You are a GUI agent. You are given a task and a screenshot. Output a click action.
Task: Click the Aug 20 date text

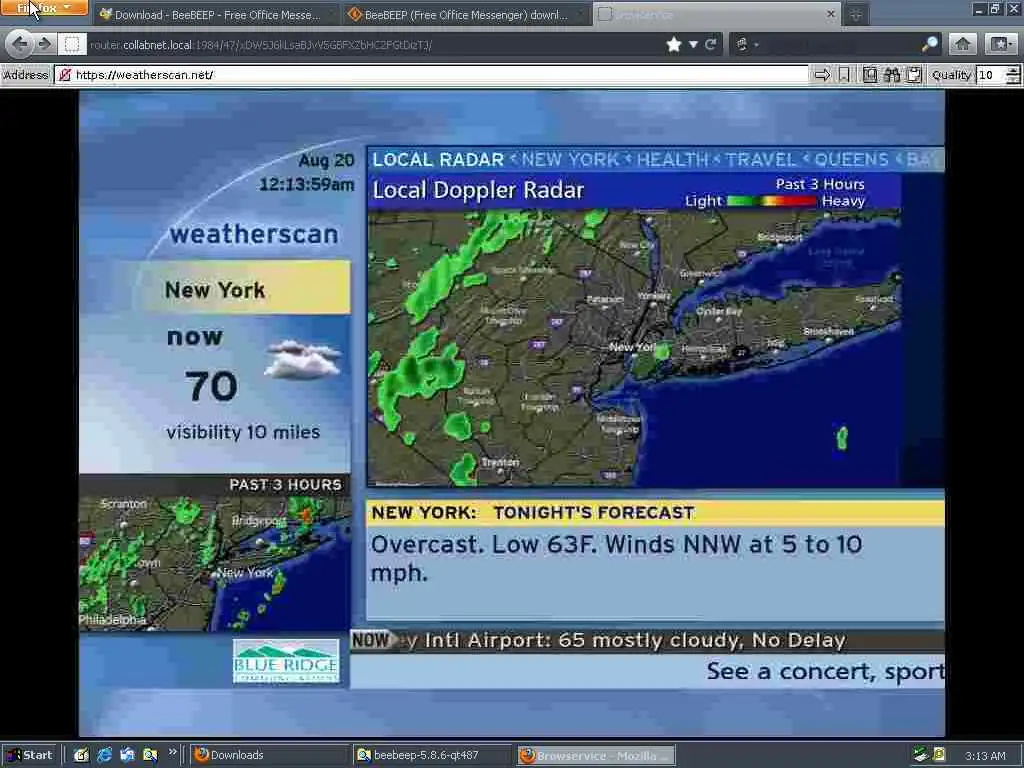(x=326, y=161)
